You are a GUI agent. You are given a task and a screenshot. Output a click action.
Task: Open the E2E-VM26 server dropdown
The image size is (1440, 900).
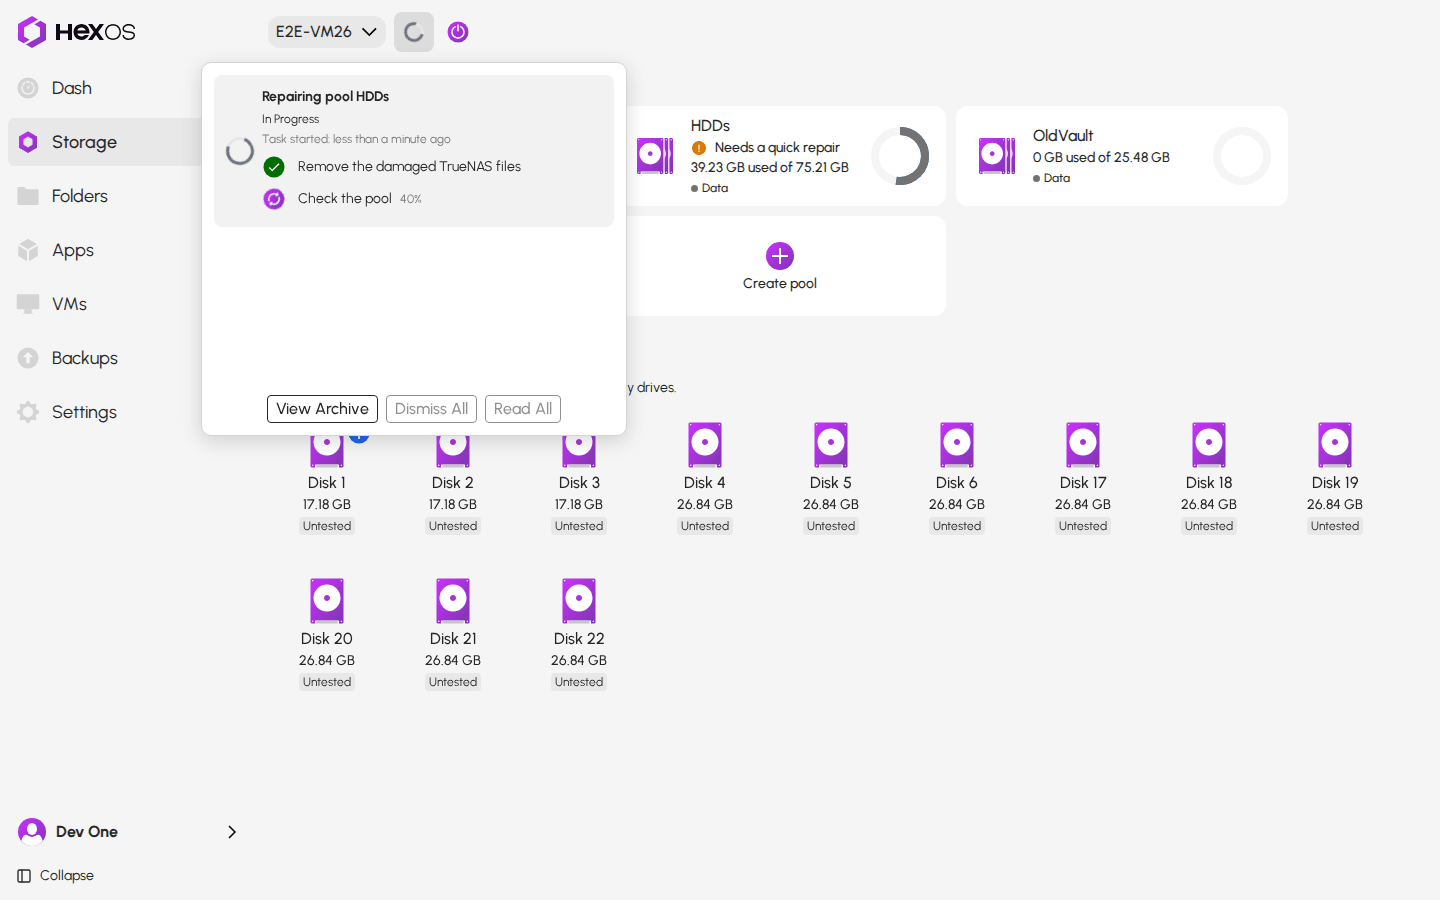coord(326,32)
